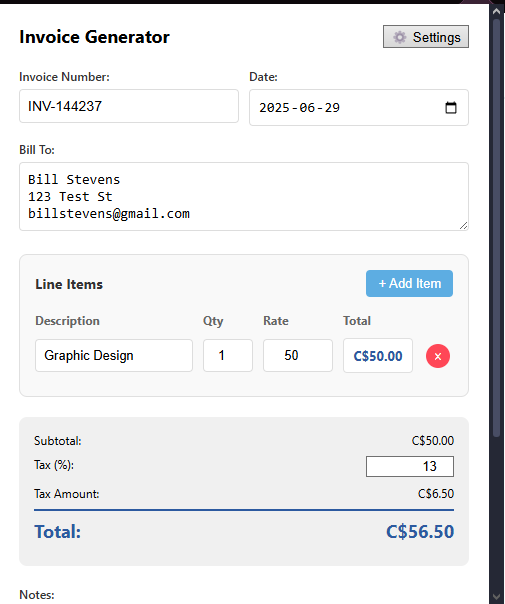Click the calendar picker icon in Date field
Image resolution: width=505 pixels, height=604 pixels.
point(451,107)
